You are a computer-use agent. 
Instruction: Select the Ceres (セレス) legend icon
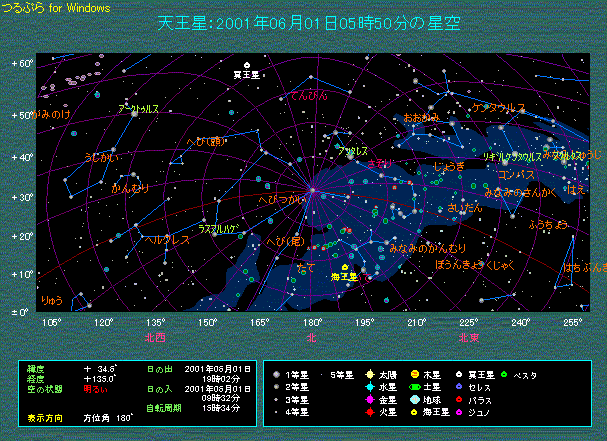point(459,385)
